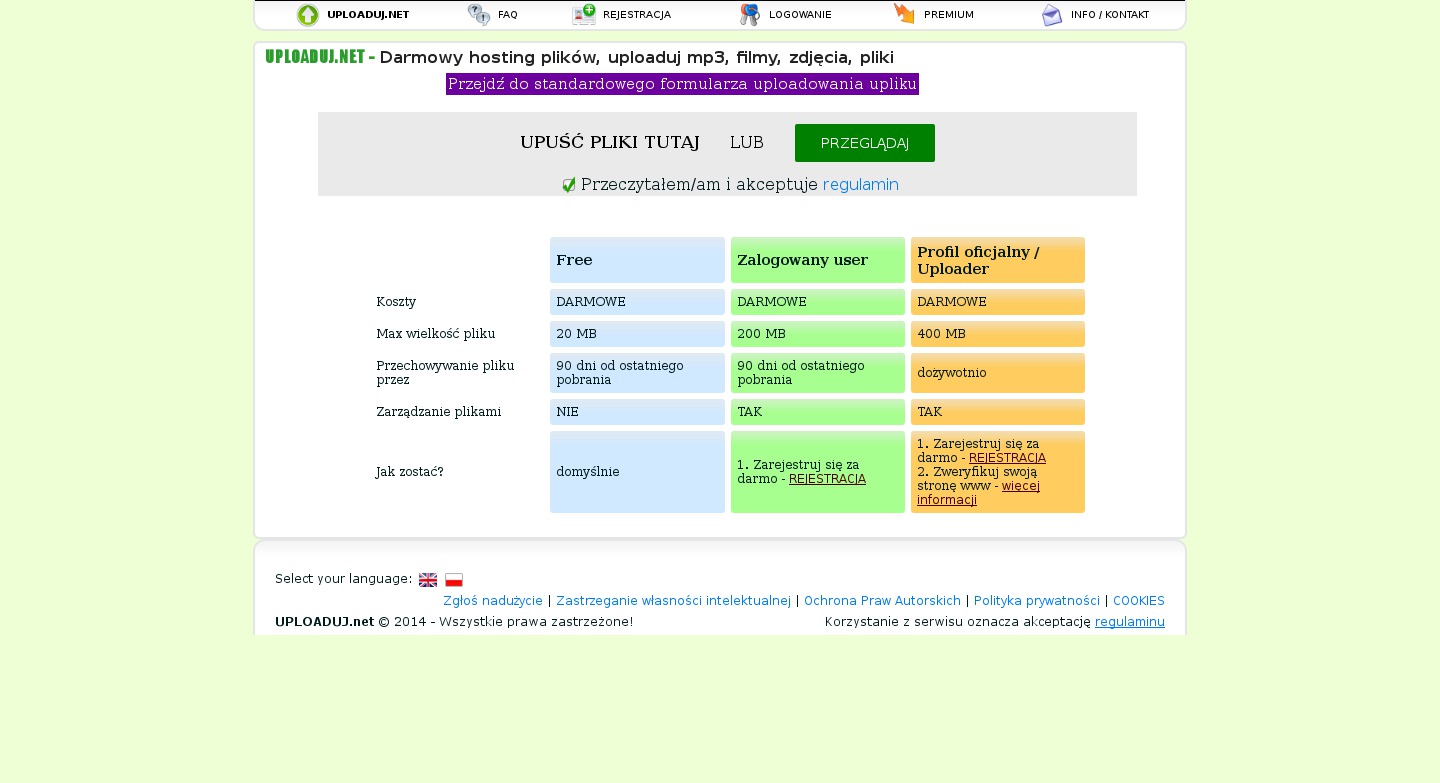The height and width of the screenshot is (783, 1440).
Task: Click the UPUŚĆ PLIKI TUTAJ drop area
Action: 609,143
